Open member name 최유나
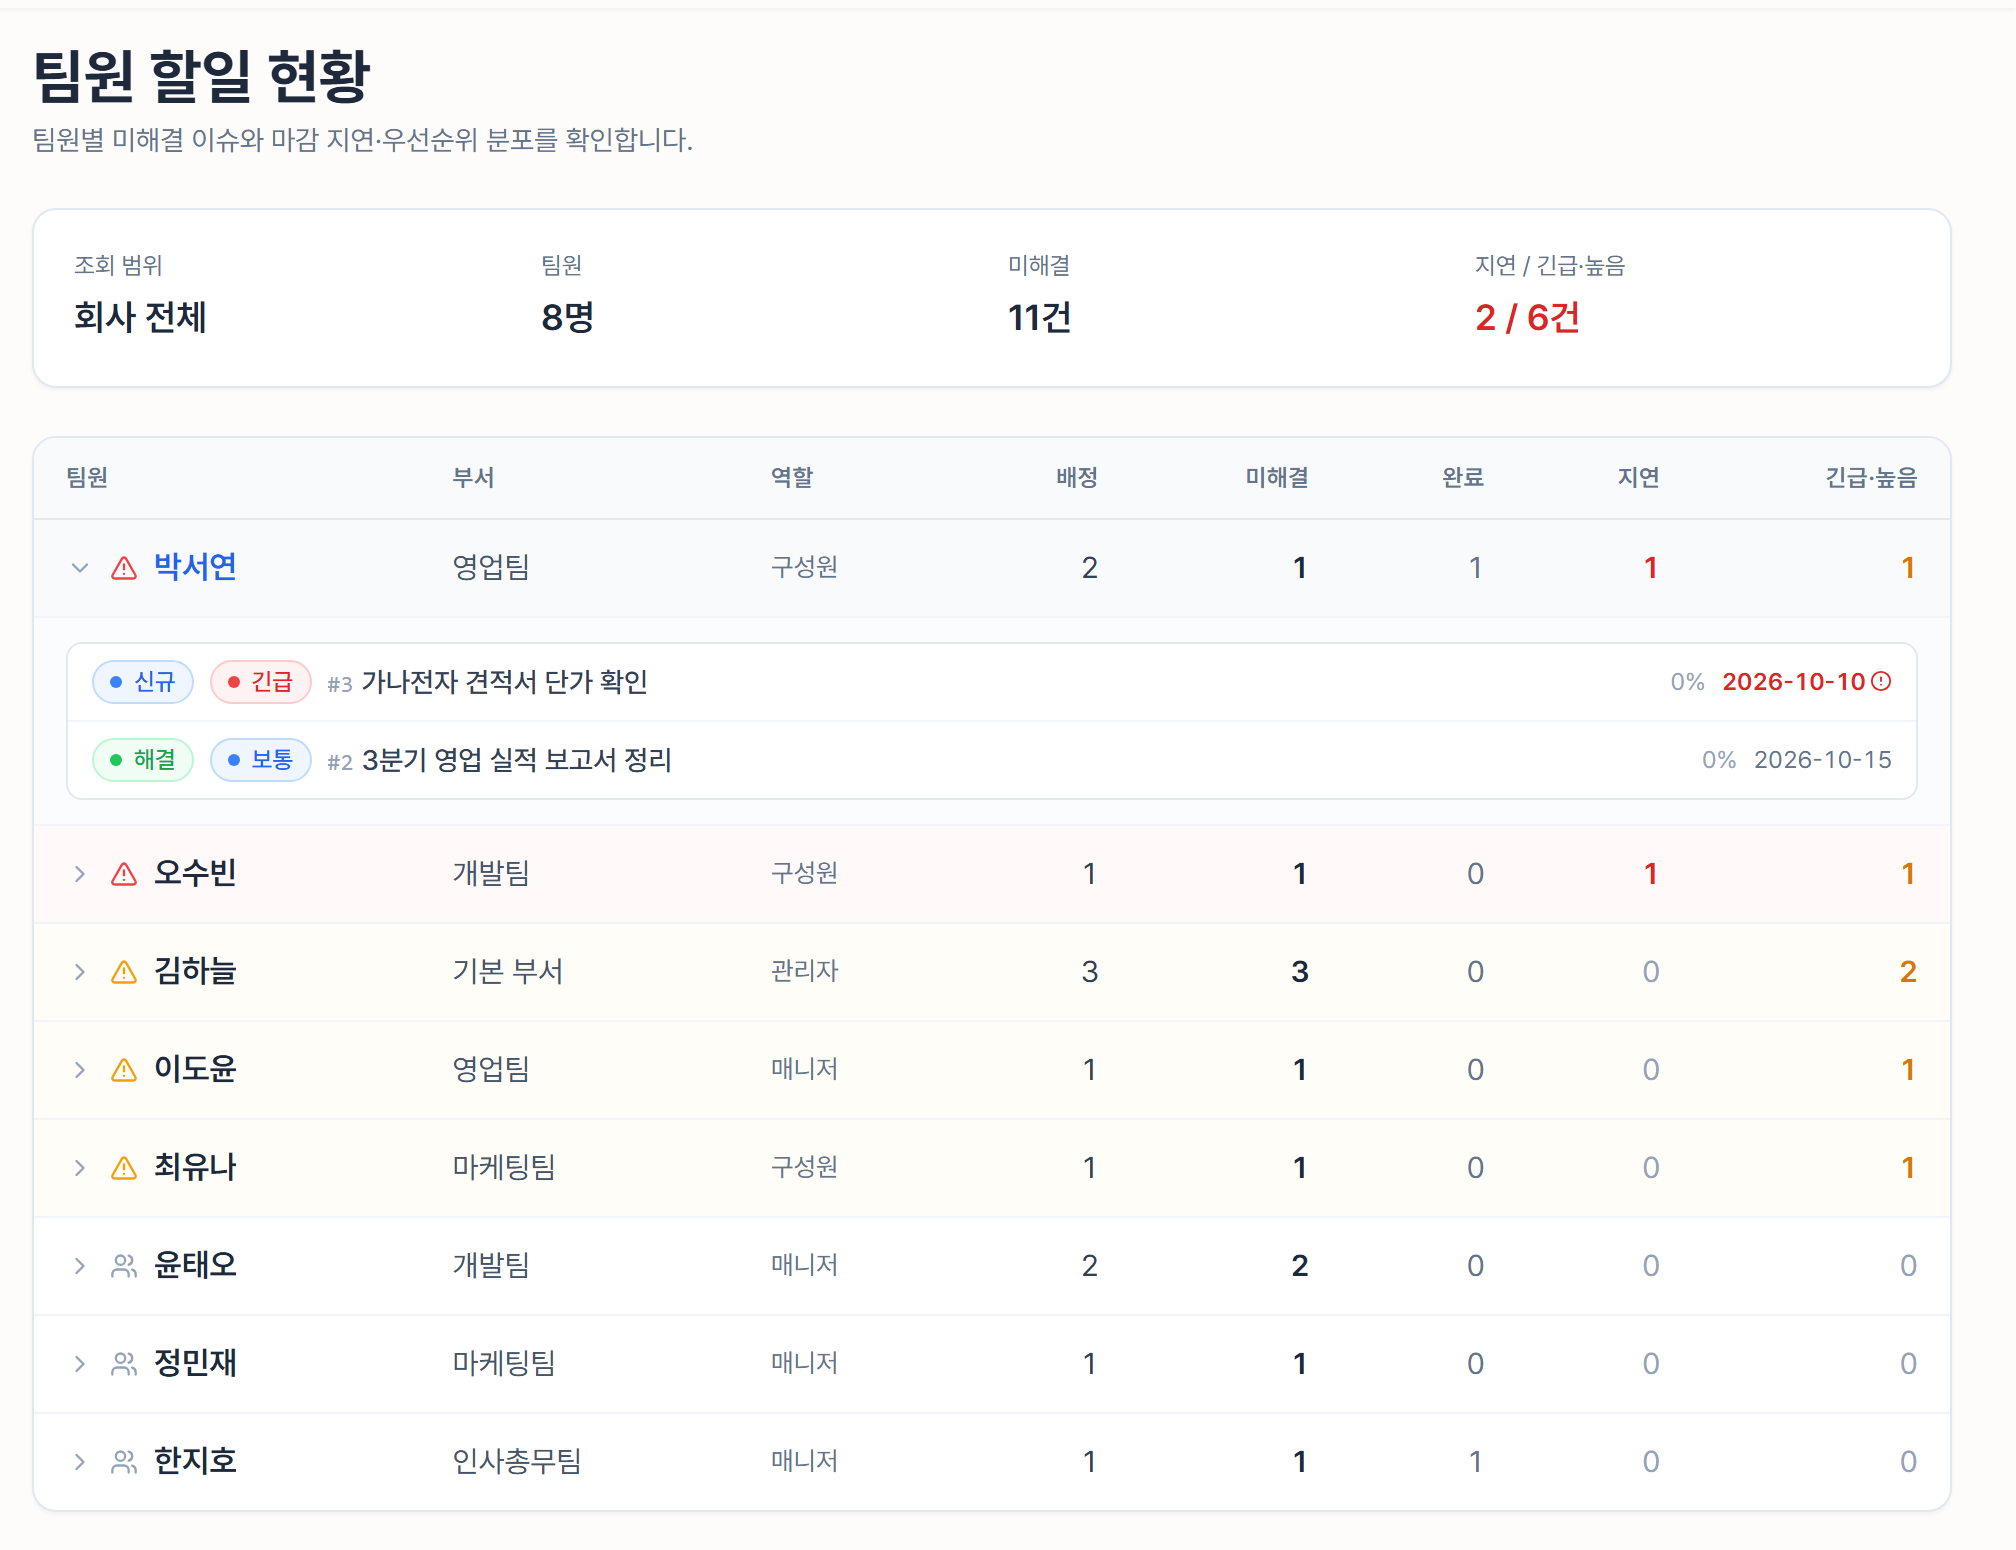 click(x=195, y=1167)
